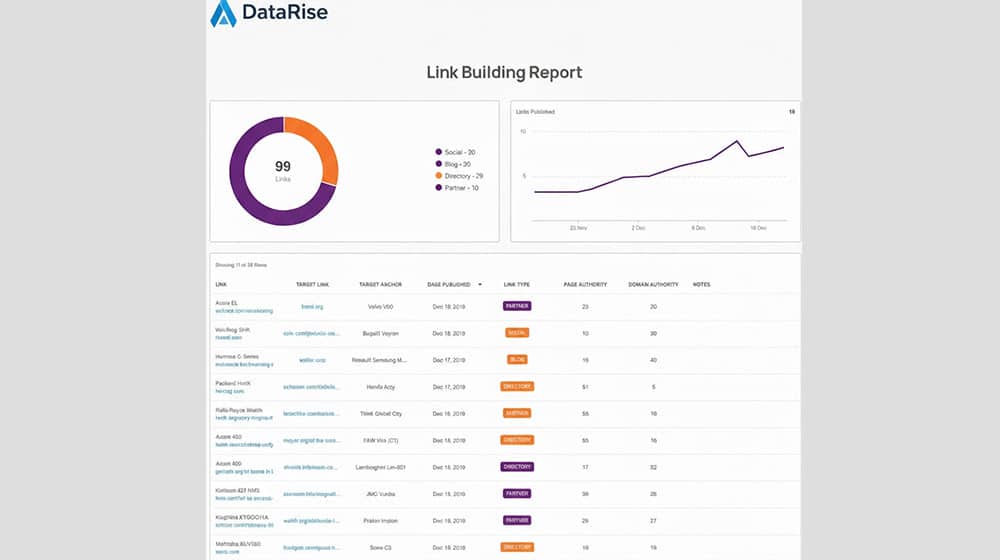Image resolution: width=1000 pixels, height=560 pixels.
Task: Sort by Date Published arrow
Action: pos(480,284)
